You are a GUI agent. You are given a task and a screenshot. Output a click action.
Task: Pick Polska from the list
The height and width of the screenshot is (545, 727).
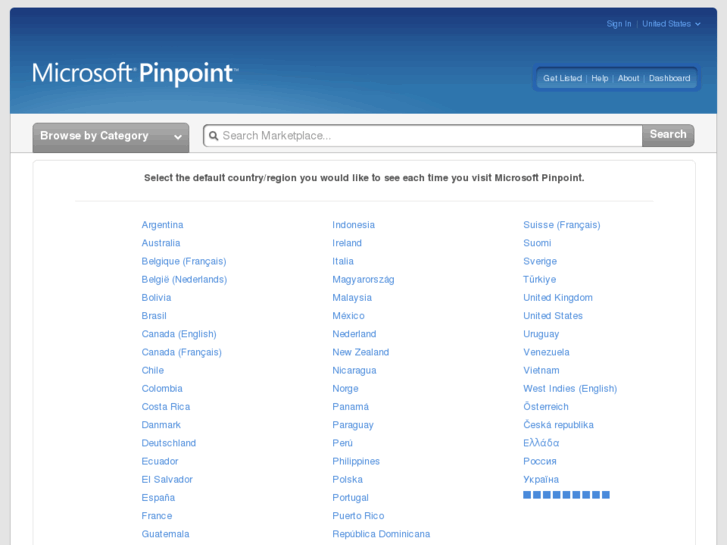(x=347, y=480)
